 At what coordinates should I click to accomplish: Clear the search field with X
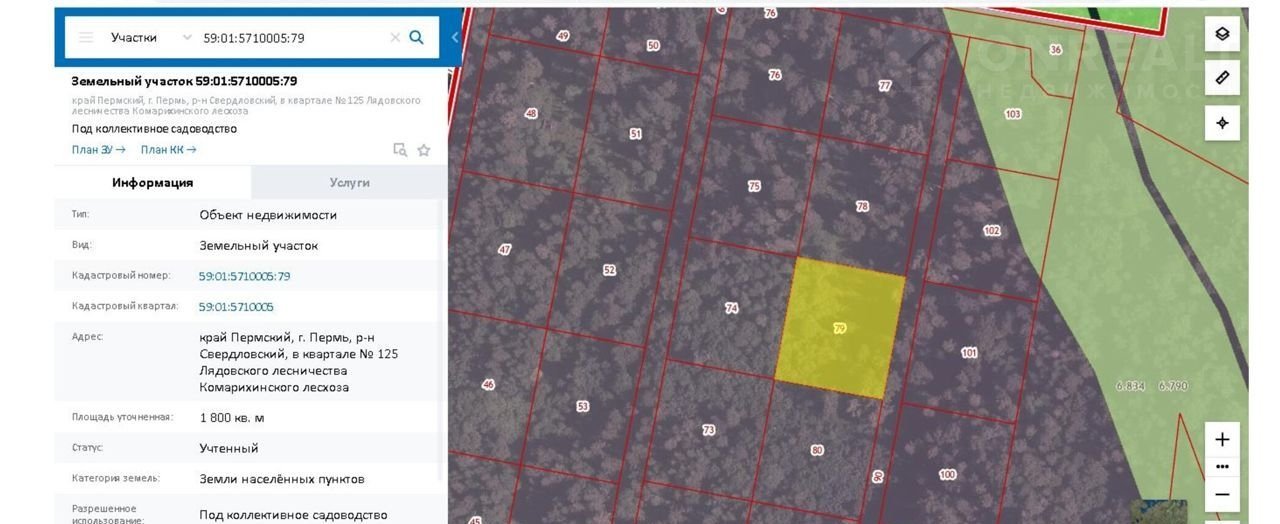(x=395, y=37)
